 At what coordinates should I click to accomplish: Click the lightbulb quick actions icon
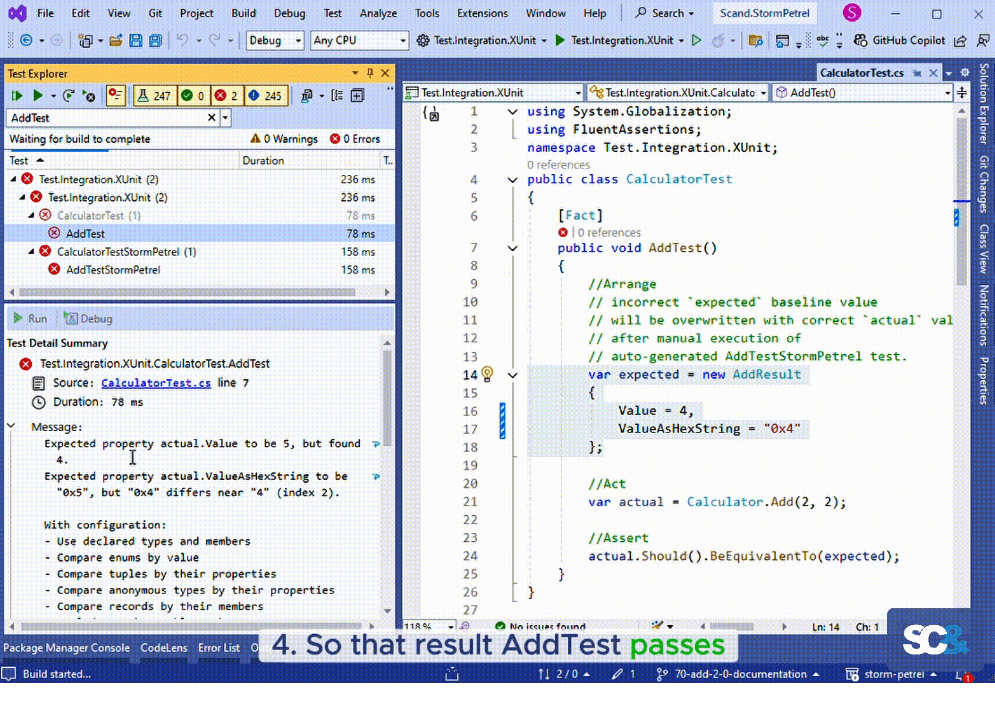(487, 374)
